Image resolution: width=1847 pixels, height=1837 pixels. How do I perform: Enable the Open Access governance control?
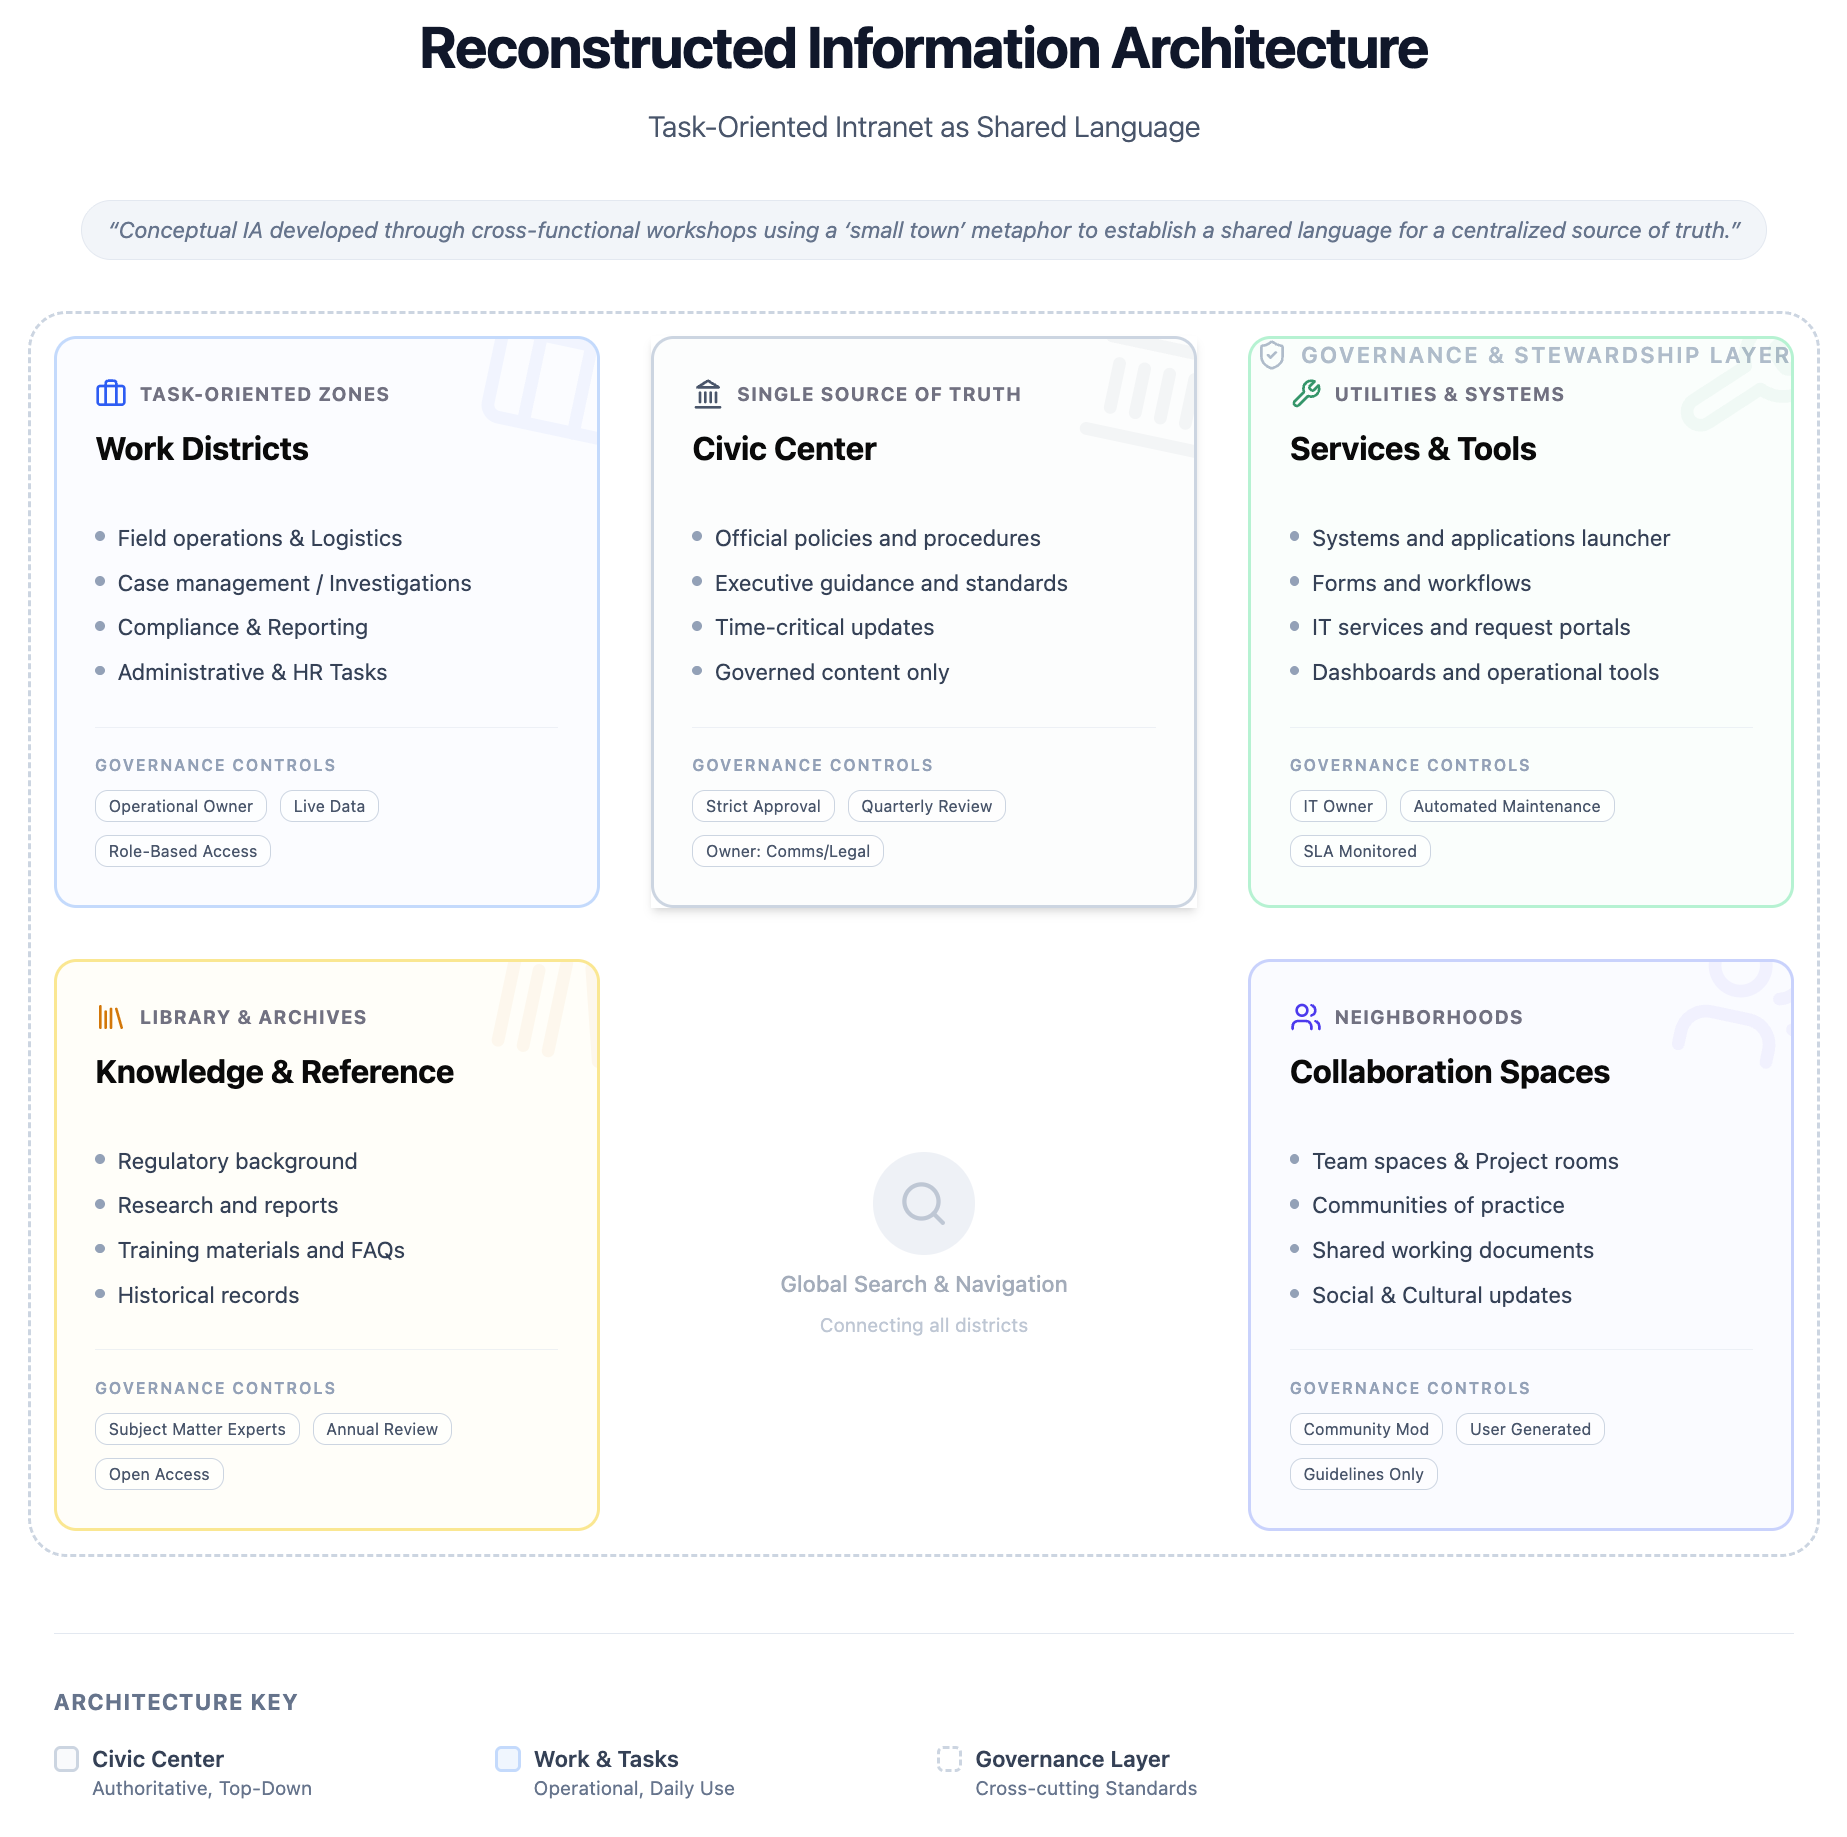click(158, 1474)
